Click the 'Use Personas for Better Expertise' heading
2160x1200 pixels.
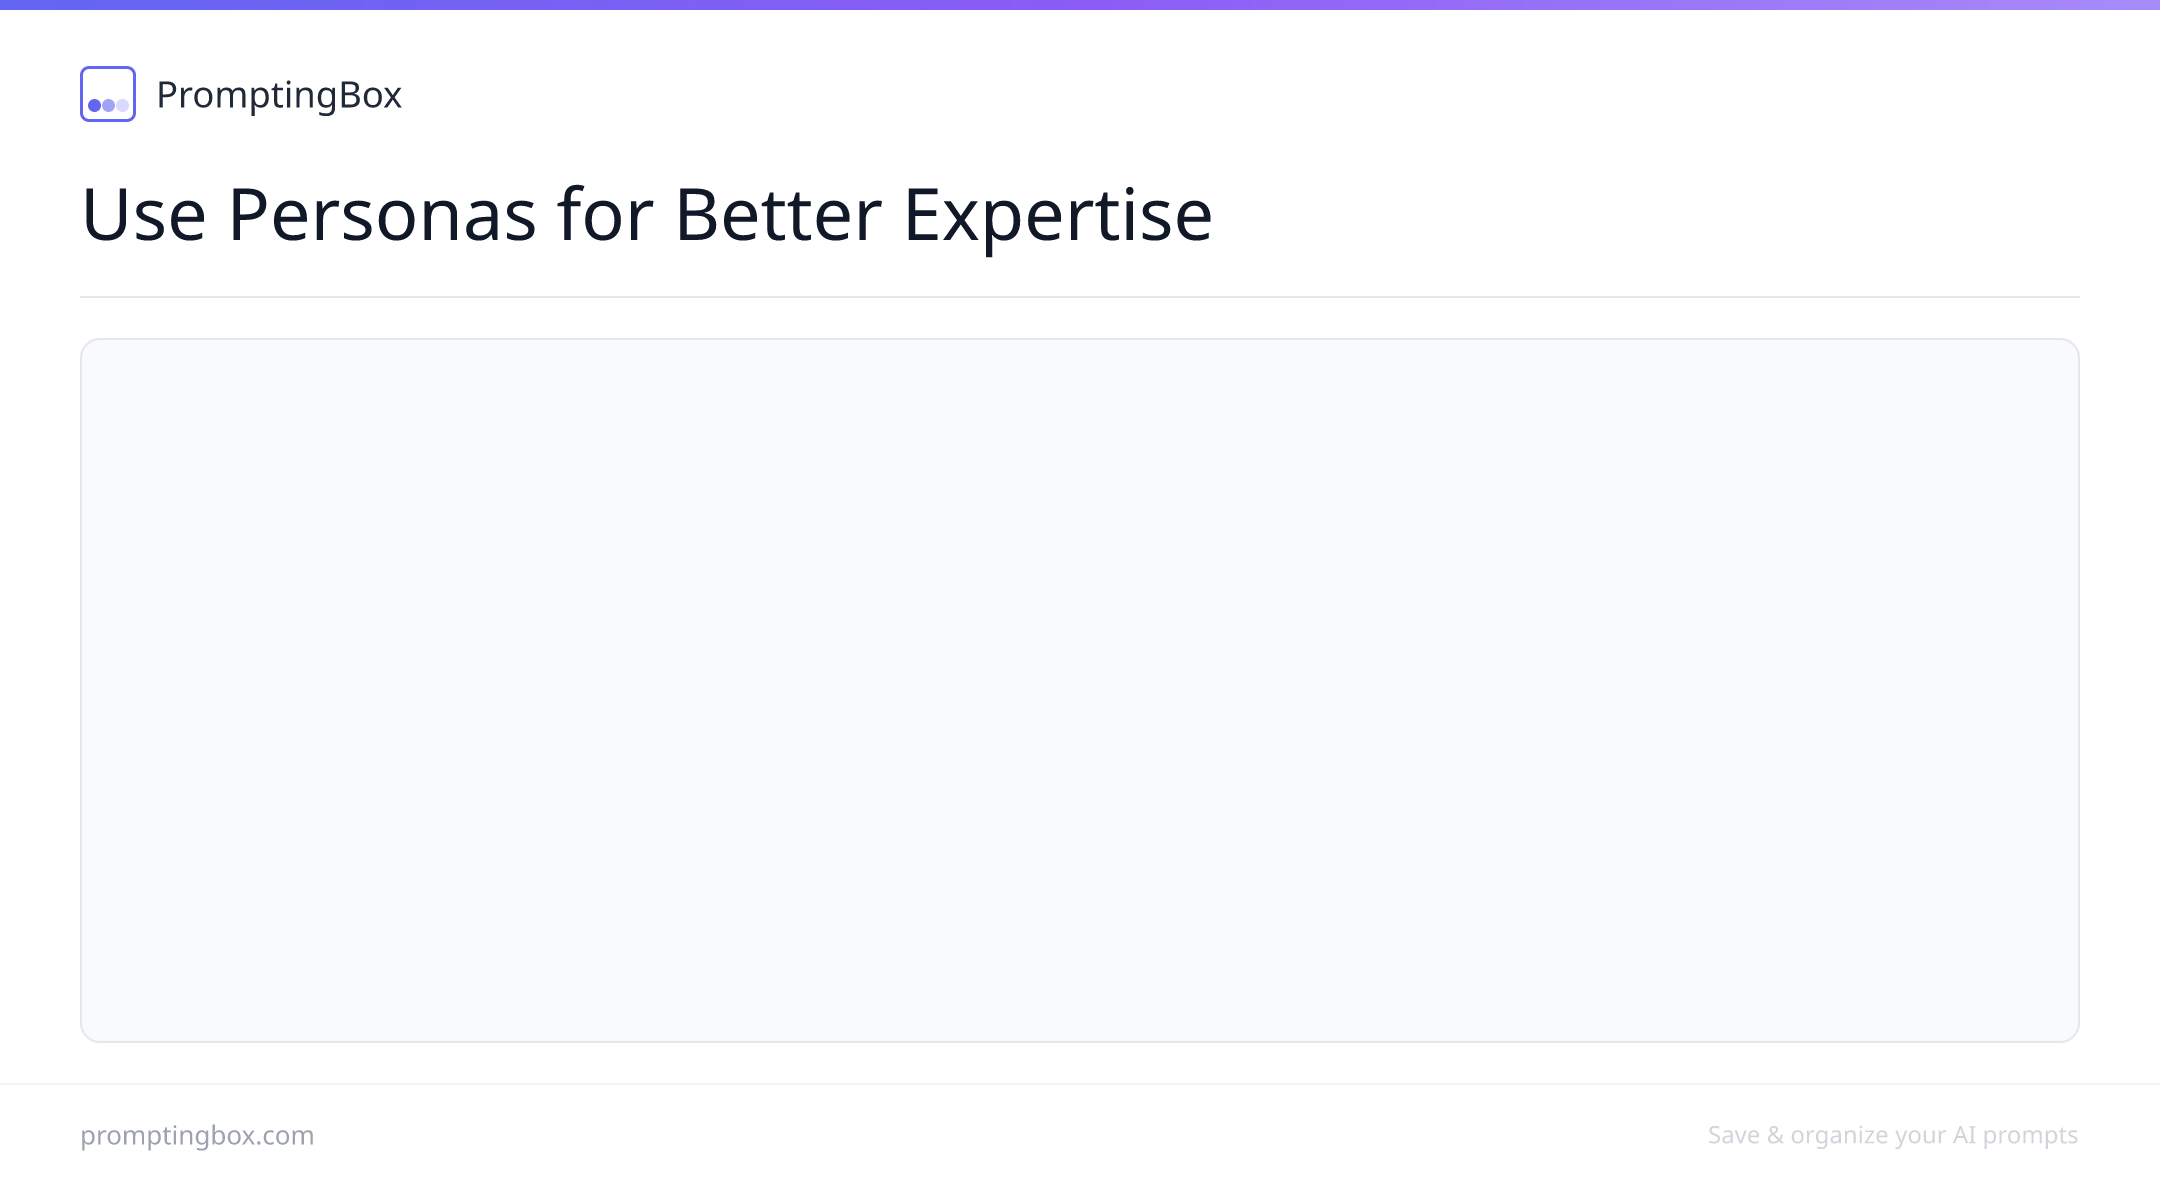647,214
